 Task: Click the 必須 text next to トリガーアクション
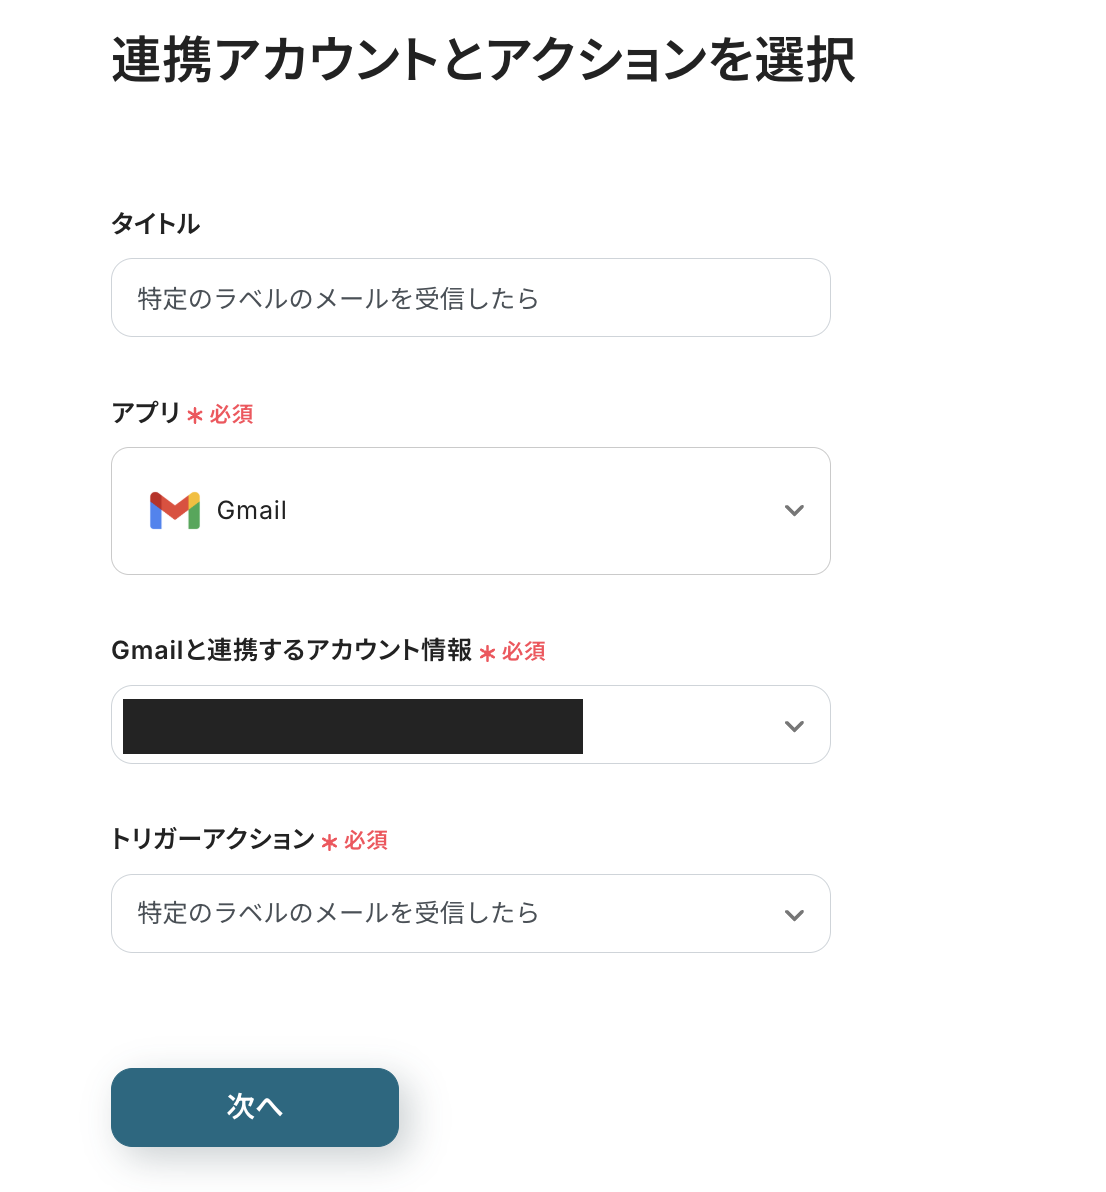point(366,841)
